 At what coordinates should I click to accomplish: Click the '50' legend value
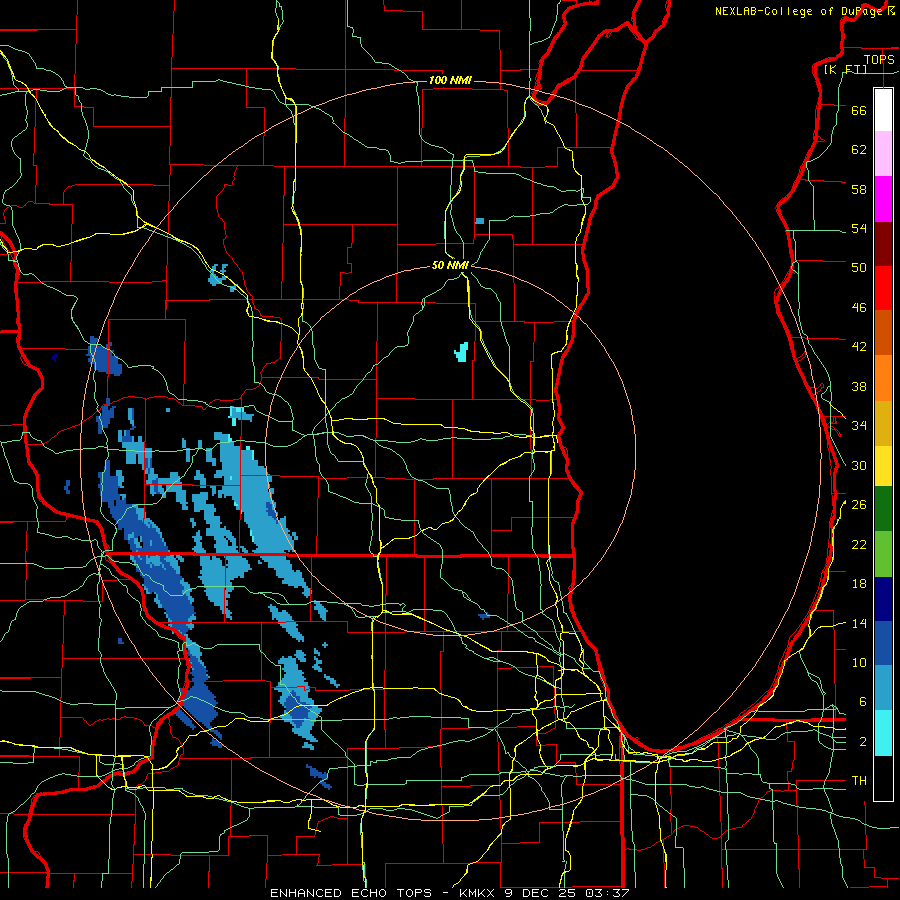(859, 268)
